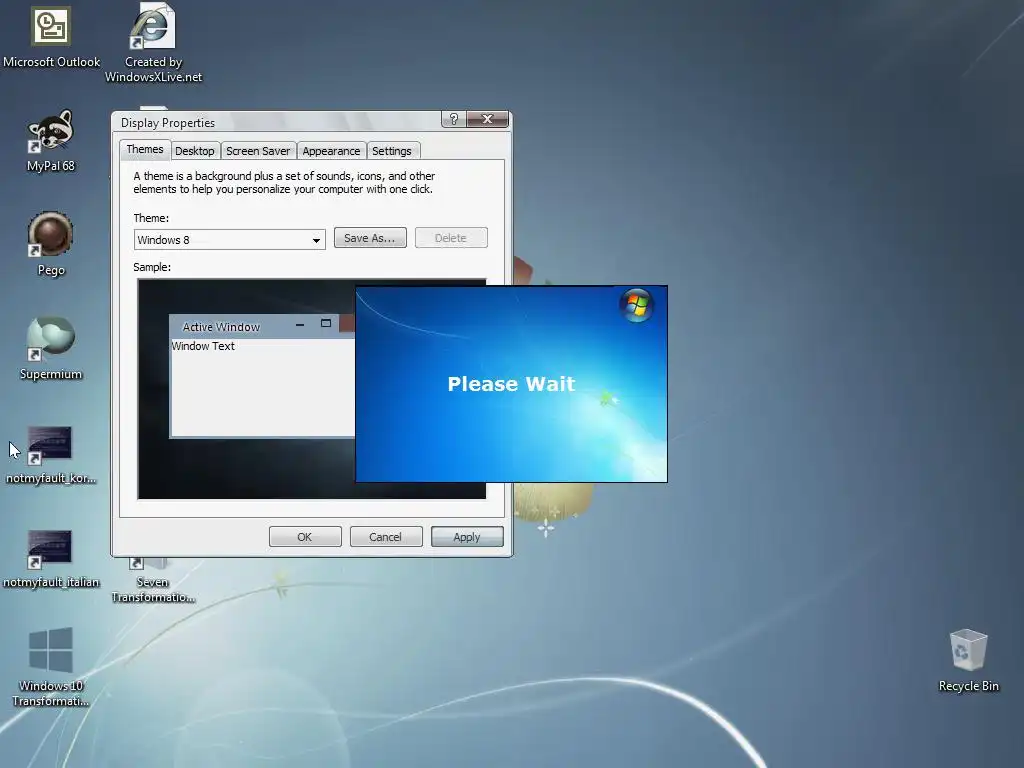Open Created by WindowsXLive.net shortcut

click(153, 43)
